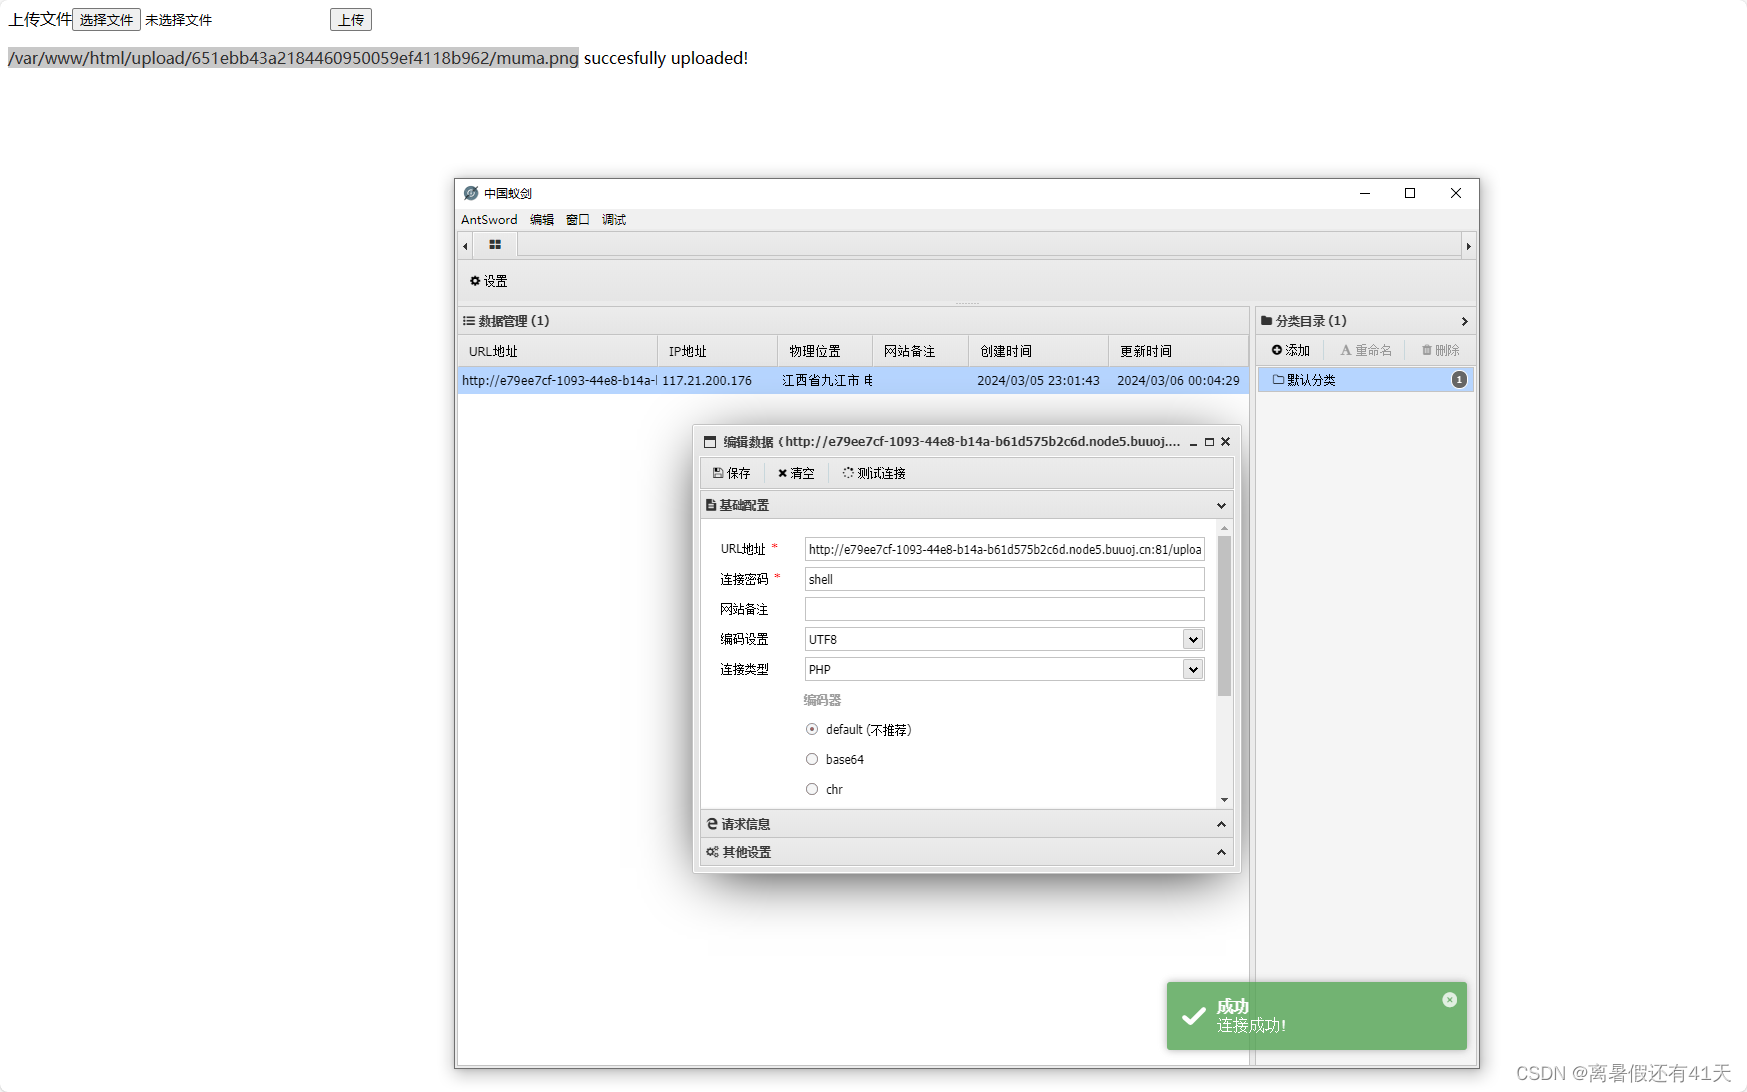The width and height of the screenshot is (1747, 1092).
Task: Click the uploaded muma.png file path text
Action: point(293,58)
